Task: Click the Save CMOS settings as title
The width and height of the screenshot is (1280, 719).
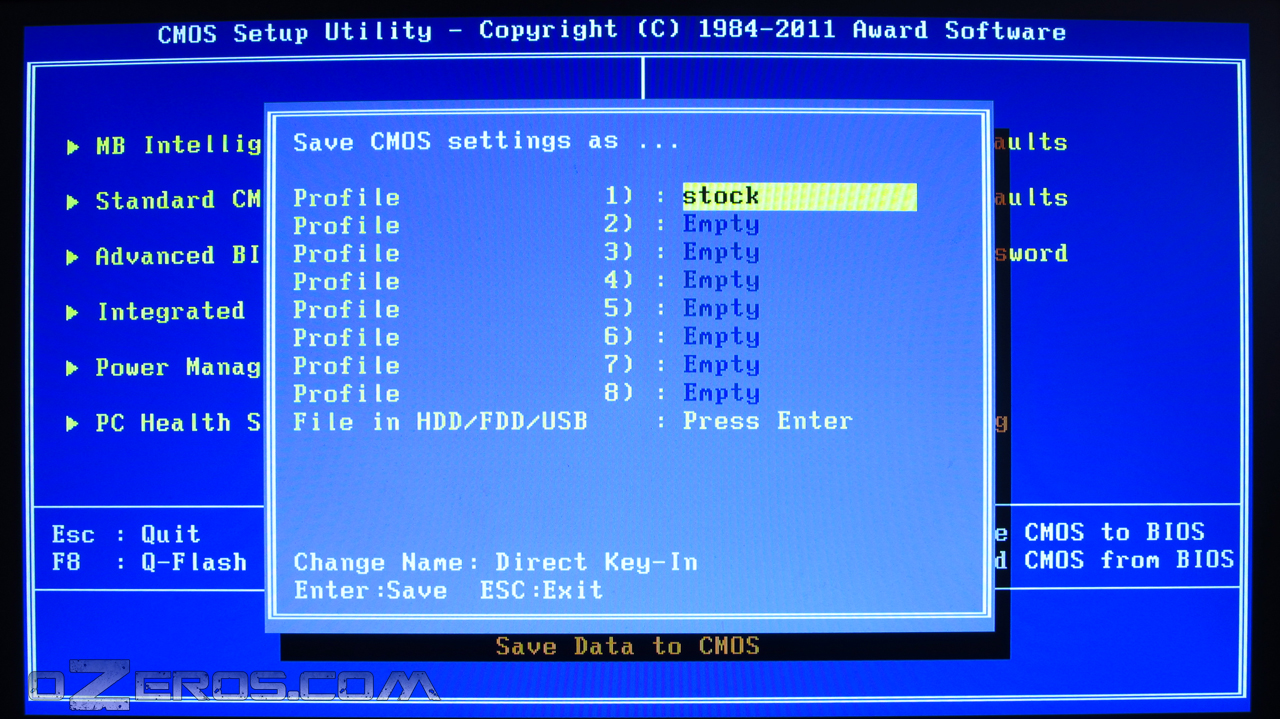Action: click(x=486, y=141)
